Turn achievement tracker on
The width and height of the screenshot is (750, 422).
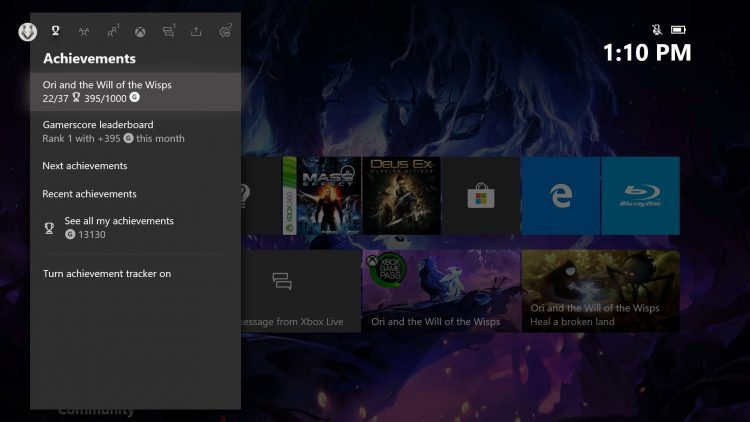pyautogui.click(x=135, y=274)
